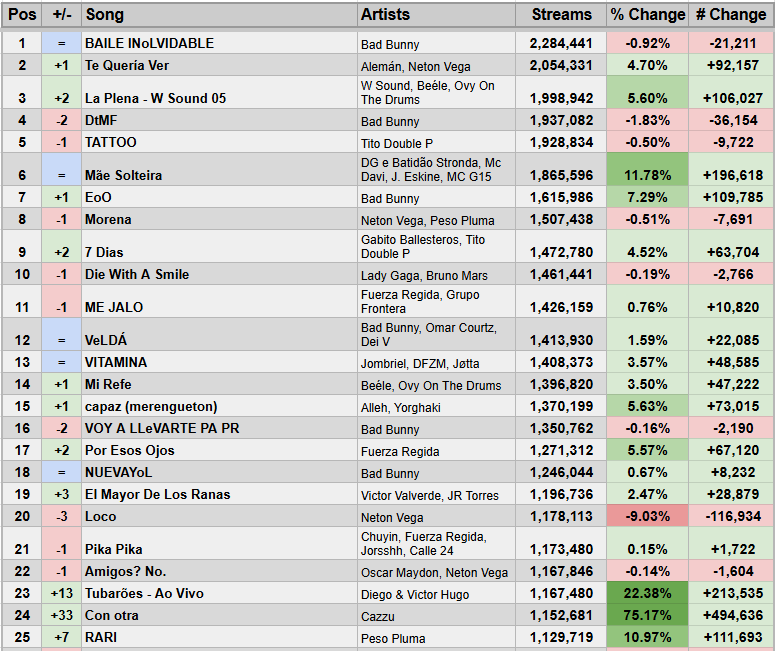775x651 pixels.
Task: Click the -3 position change cell
Action: pyautogui.click(x=62, y=516)
